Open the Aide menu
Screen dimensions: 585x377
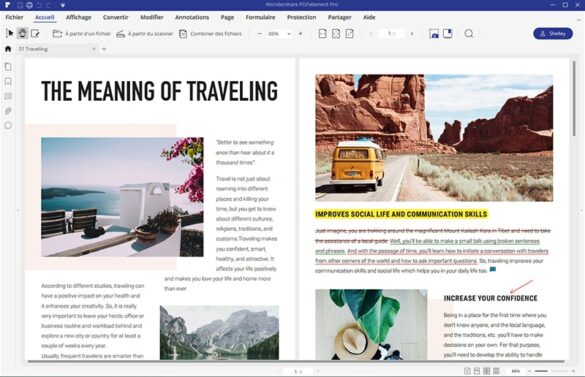[369, 17]
